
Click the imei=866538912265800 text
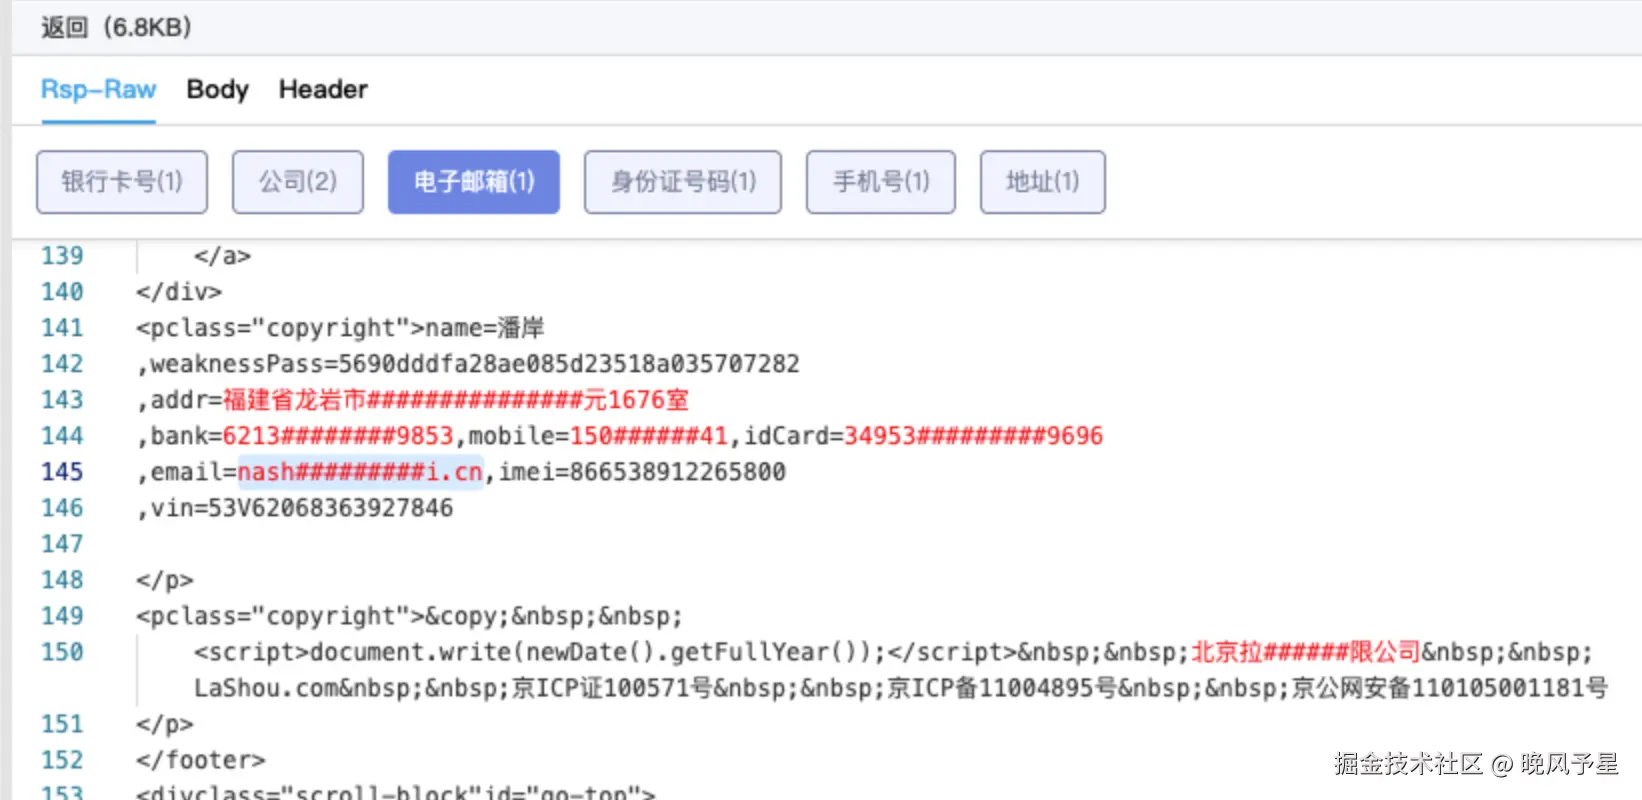click(642, 472)
